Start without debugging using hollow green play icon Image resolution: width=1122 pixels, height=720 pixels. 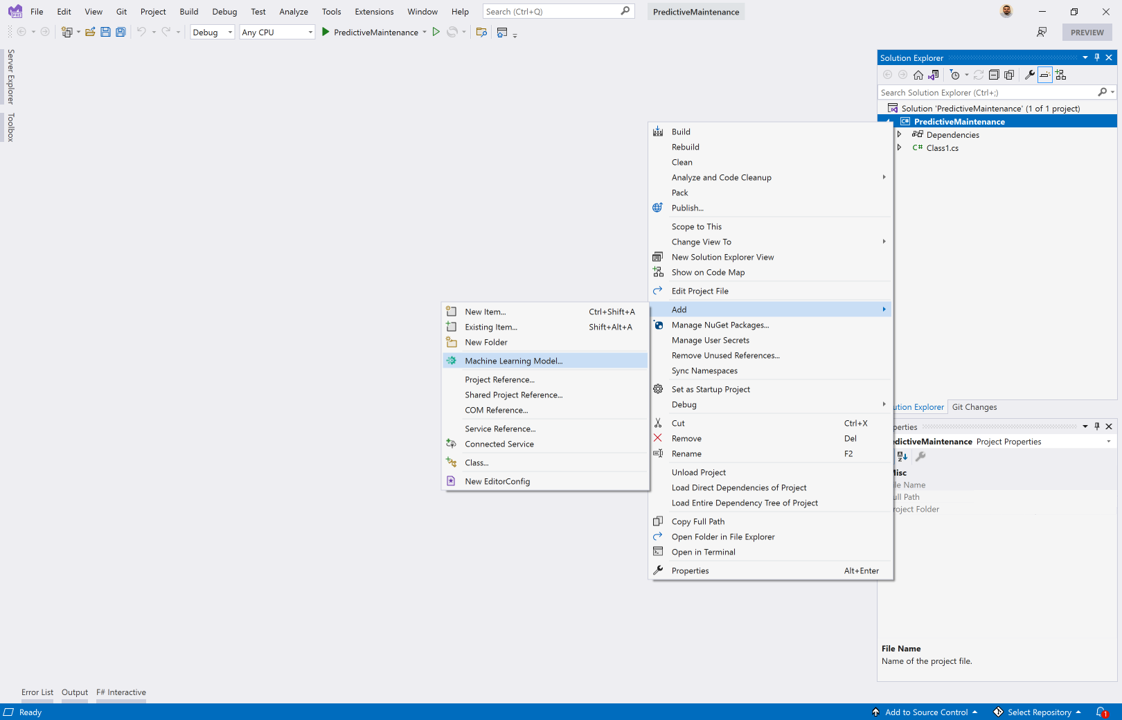tap(436, 32)
